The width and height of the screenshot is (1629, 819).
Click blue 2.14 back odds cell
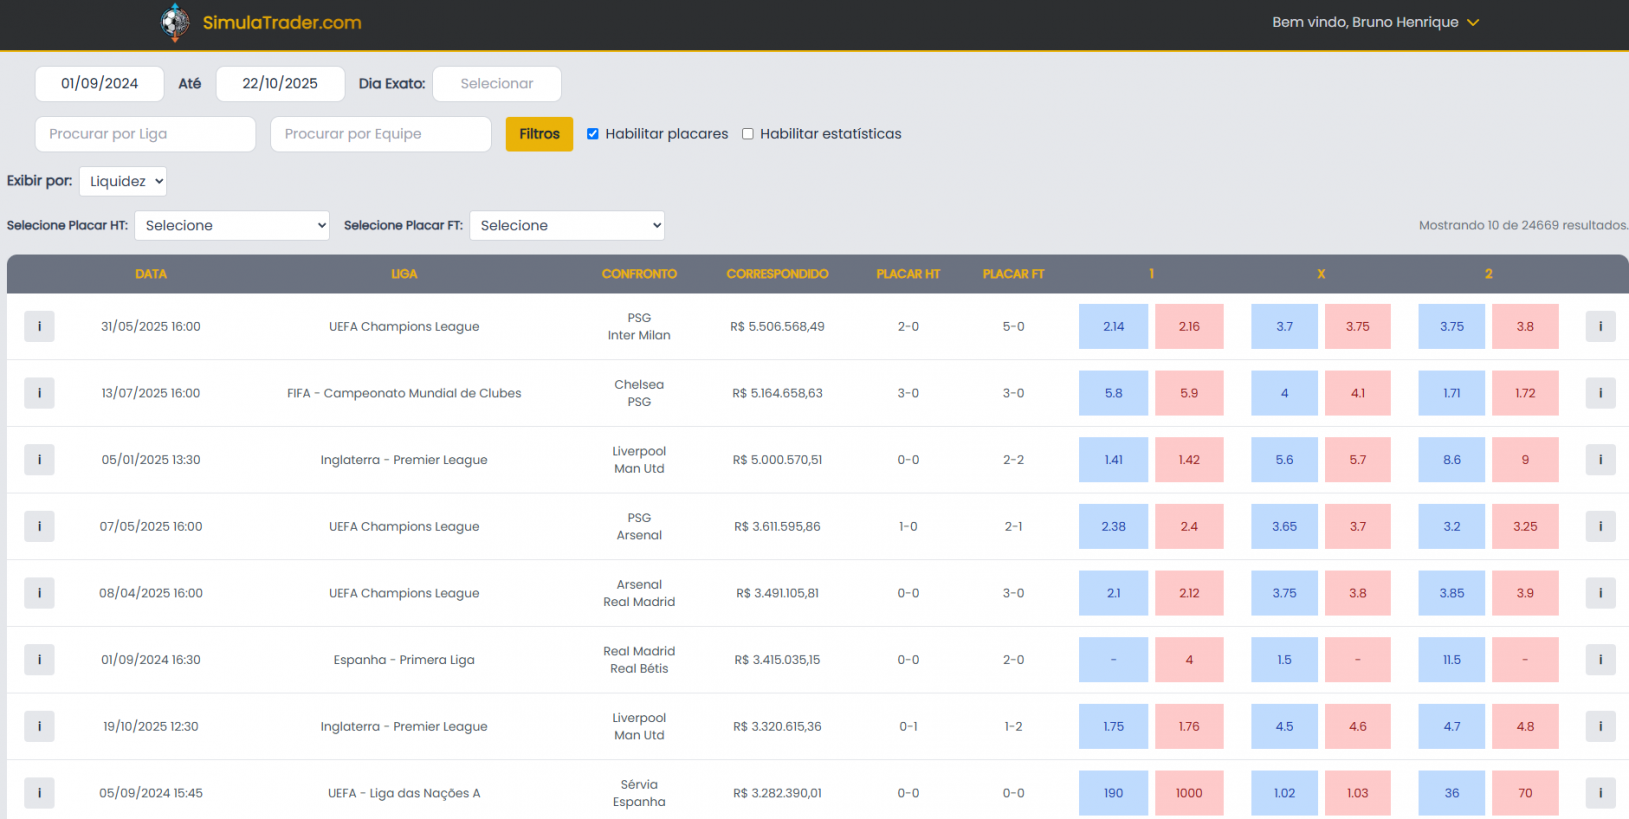[1113, 326]
